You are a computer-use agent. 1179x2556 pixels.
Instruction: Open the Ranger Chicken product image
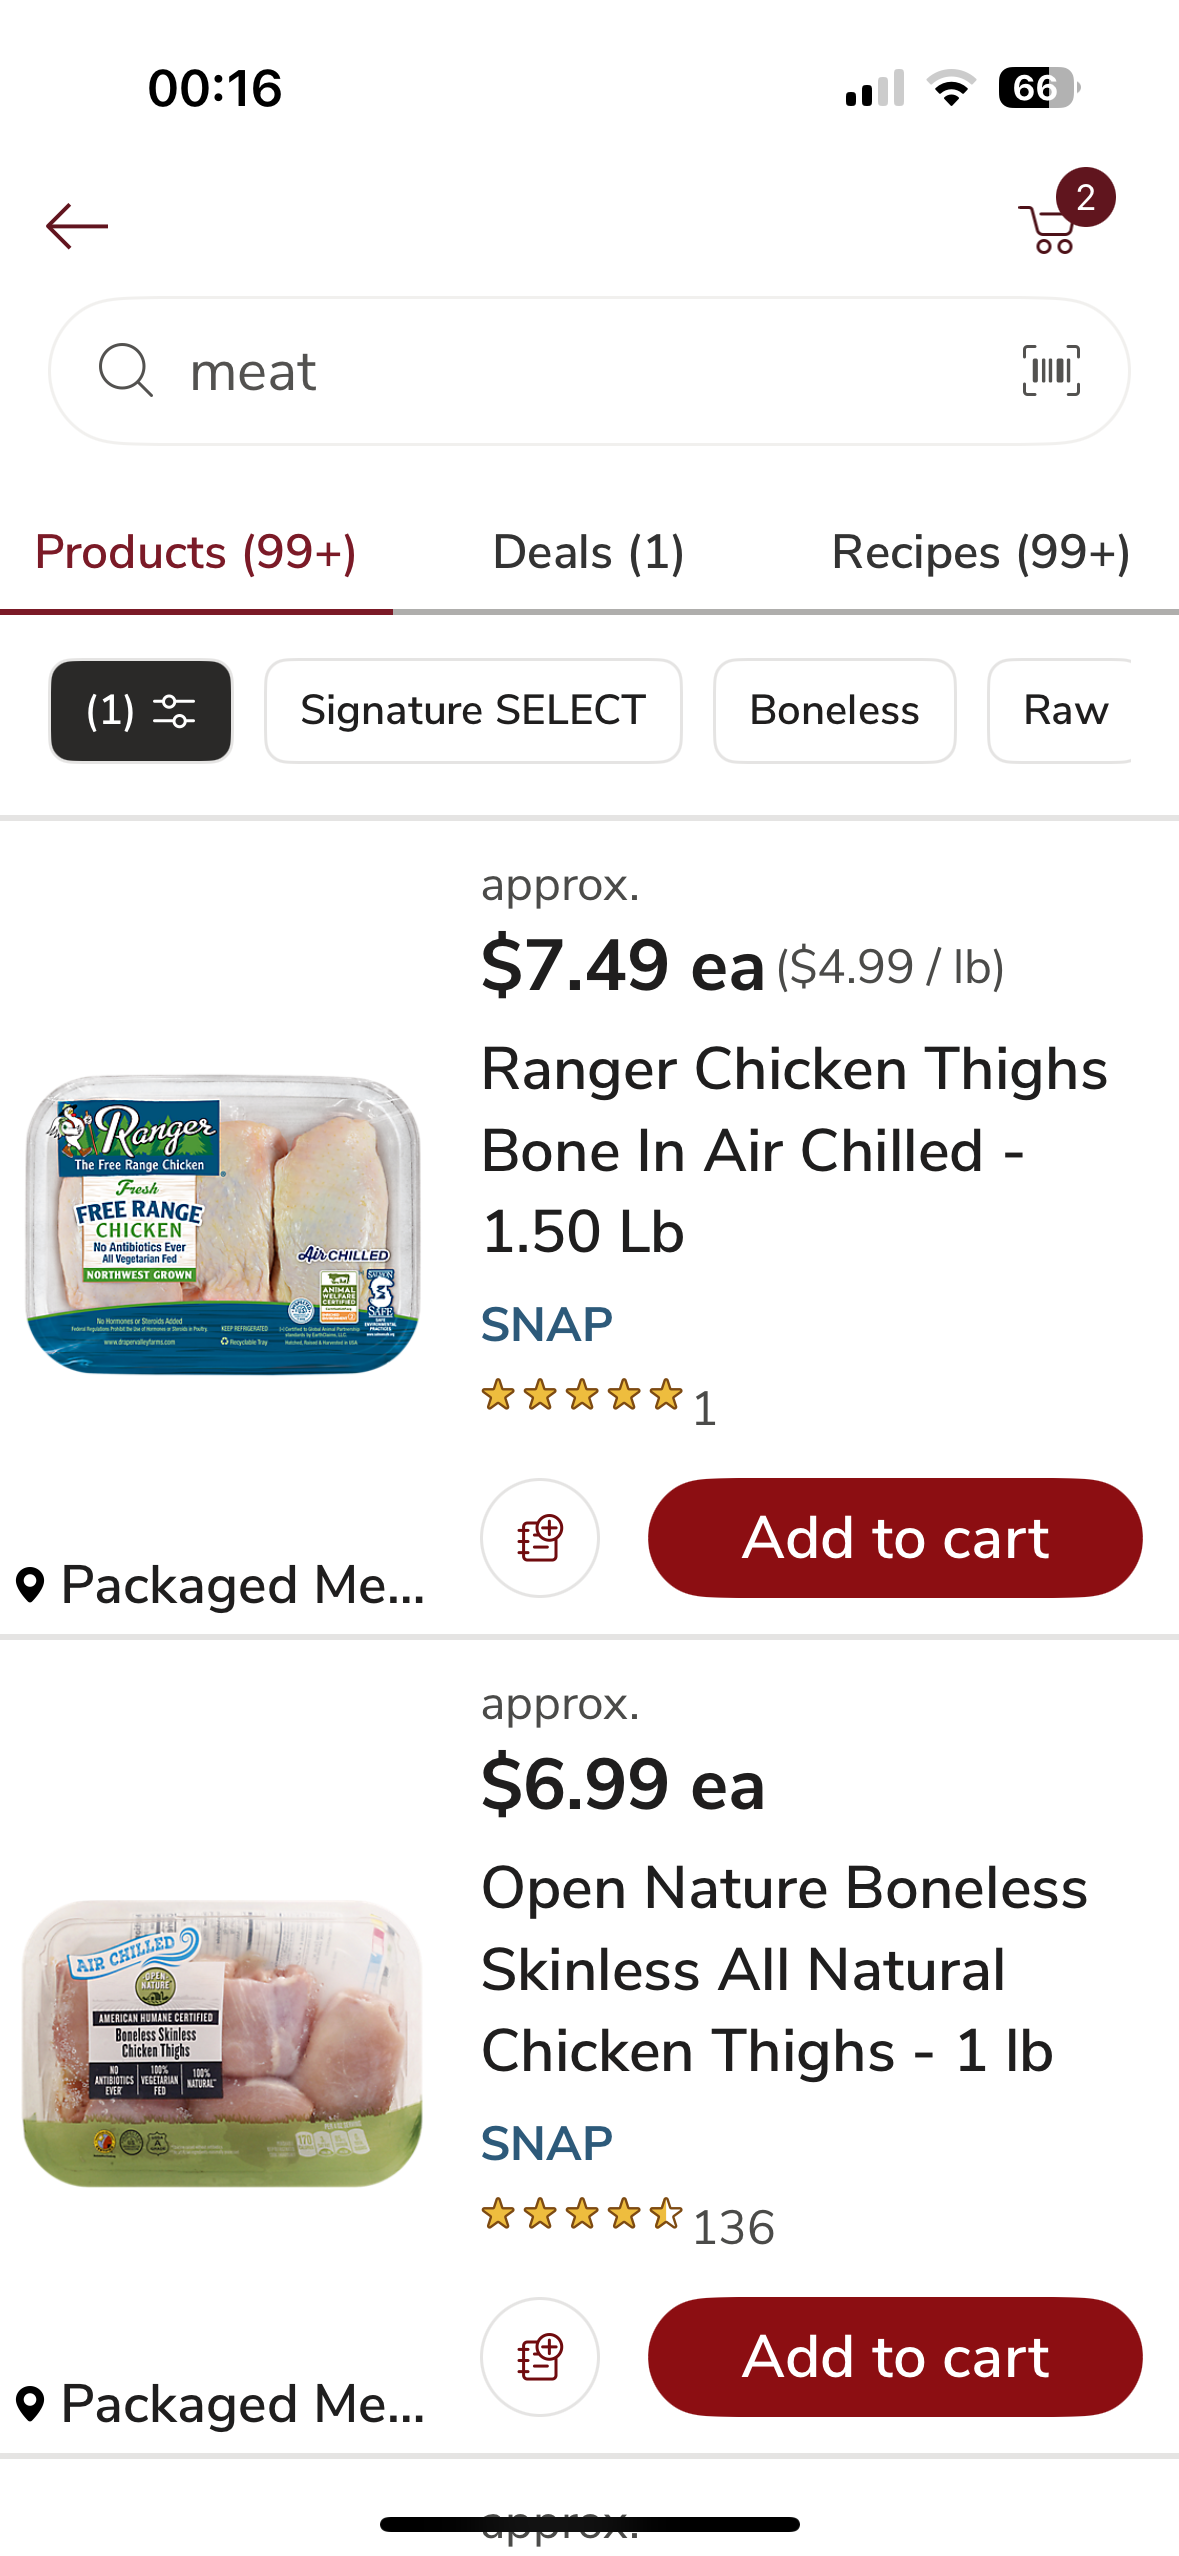click(222, 1224)
